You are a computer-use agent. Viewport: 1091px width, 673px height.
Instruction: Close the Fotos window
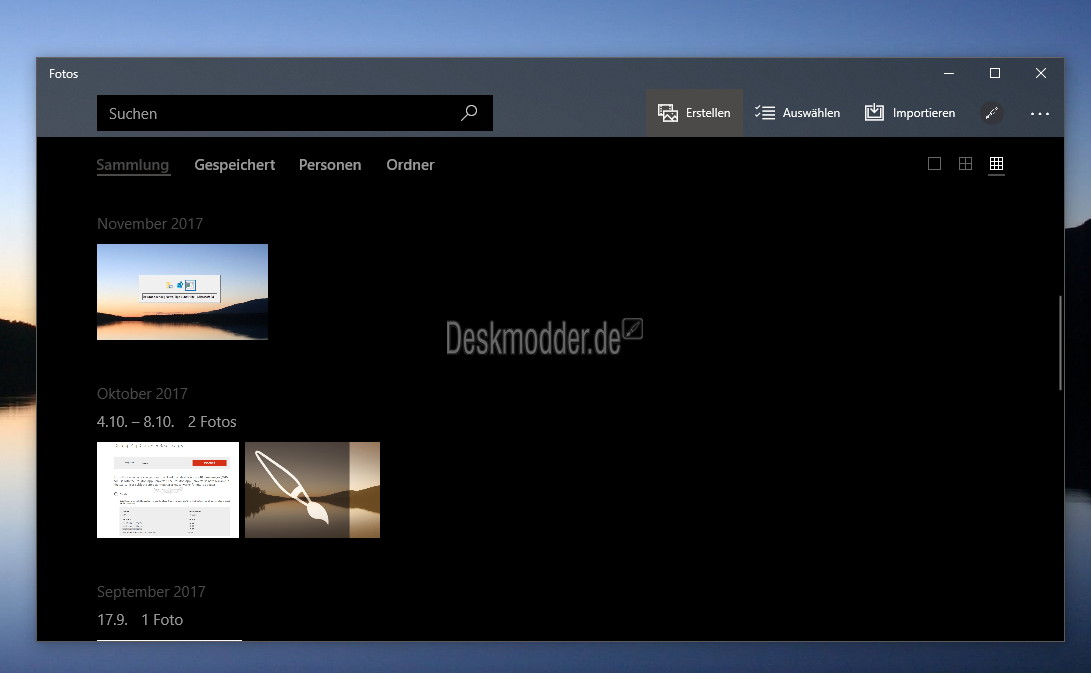point(1041,73)
